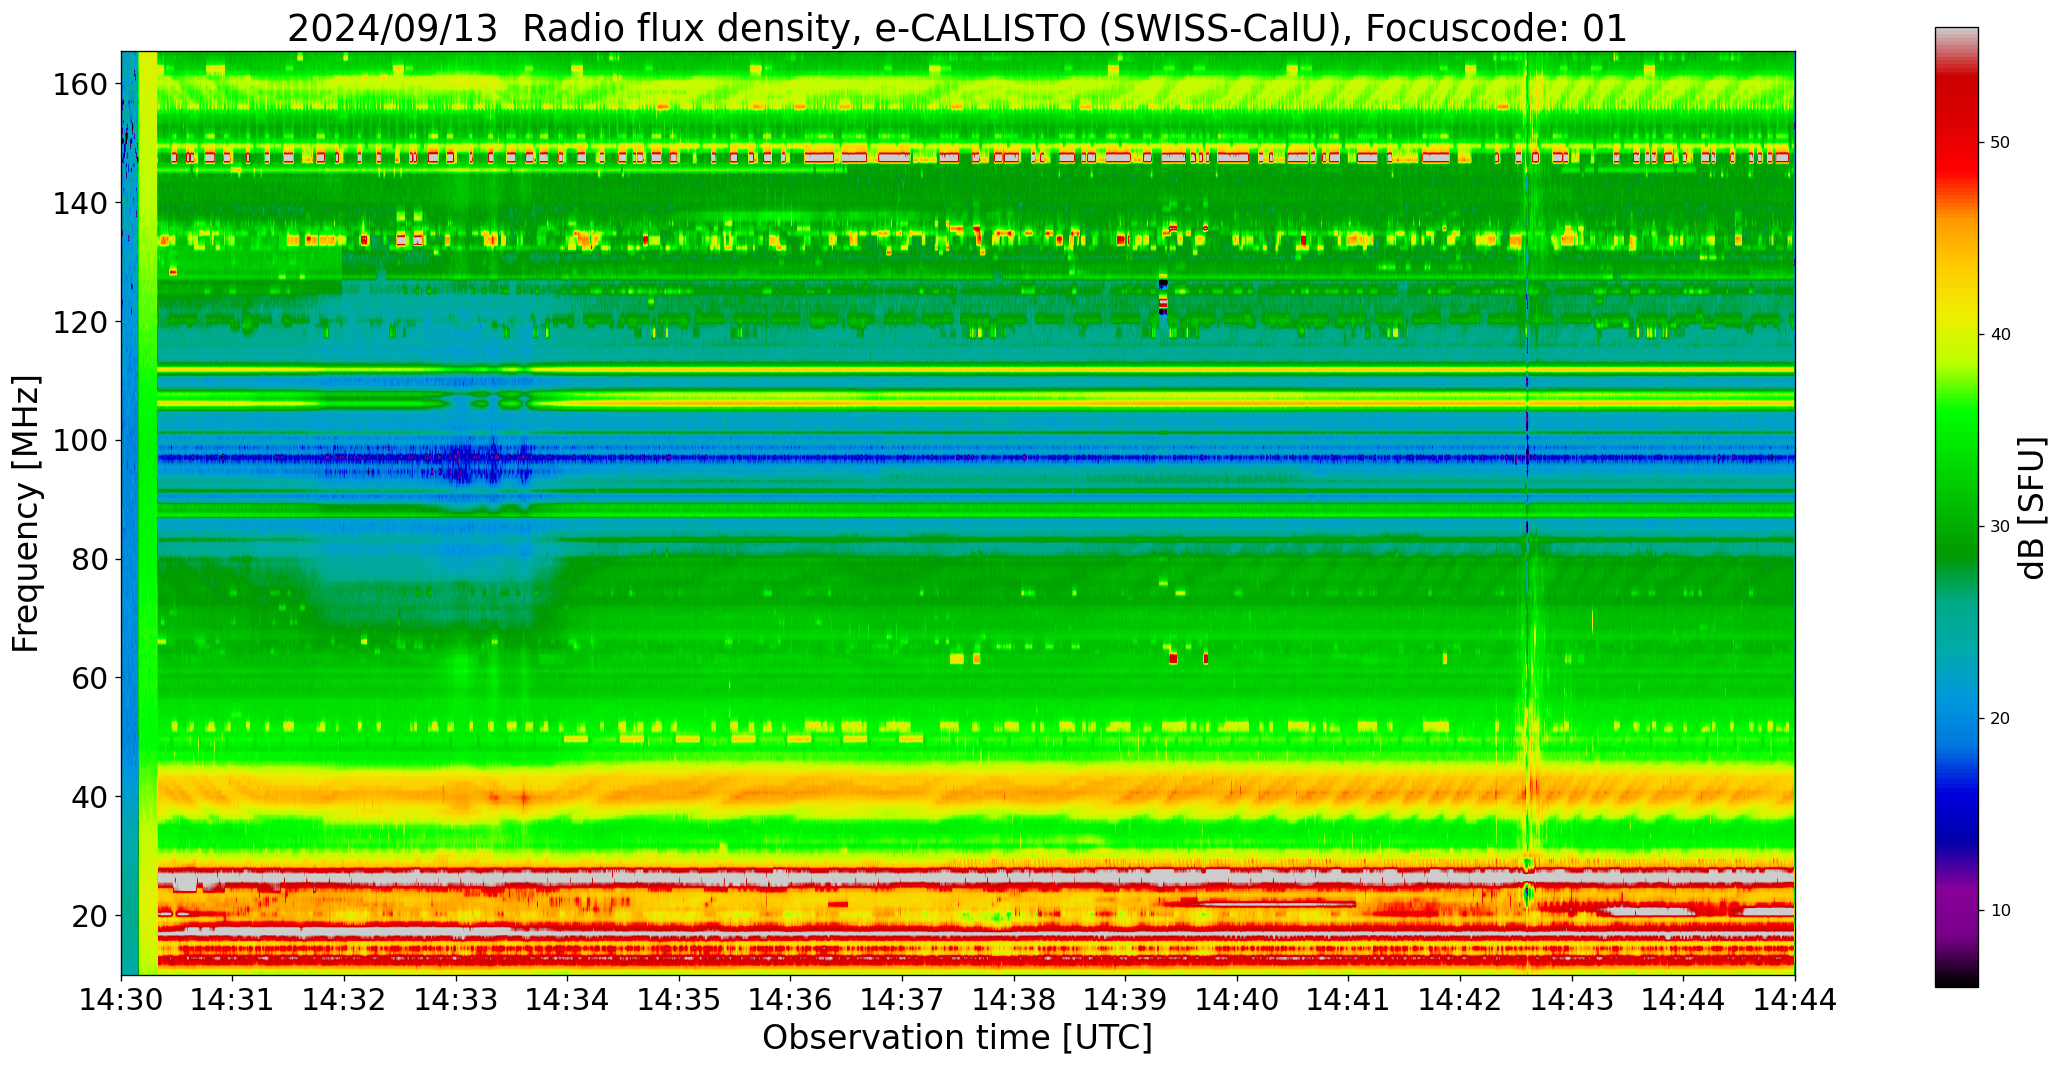Click the 14:40 time tick label
Screen dimensions: 2062x1067
click(x=1237, y=999)
